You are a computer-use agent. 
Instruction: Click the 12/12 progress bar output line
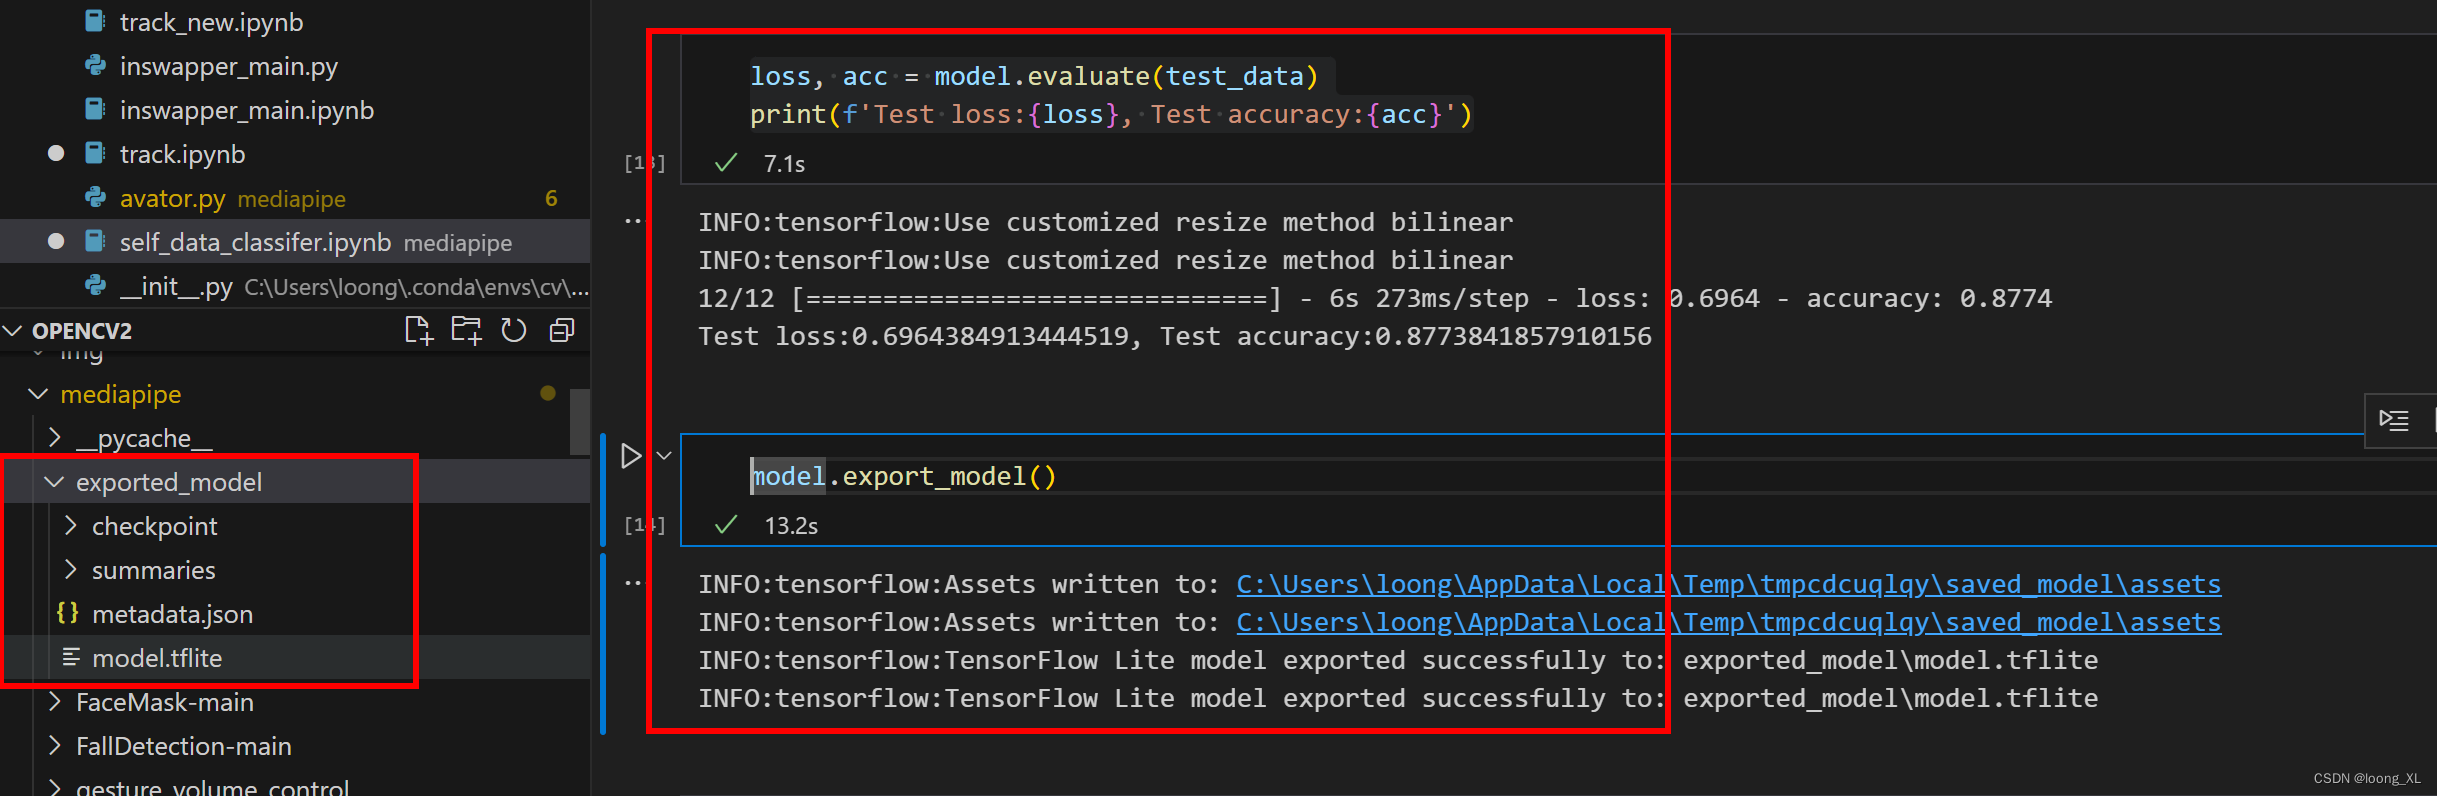(x=1375, y=298)
